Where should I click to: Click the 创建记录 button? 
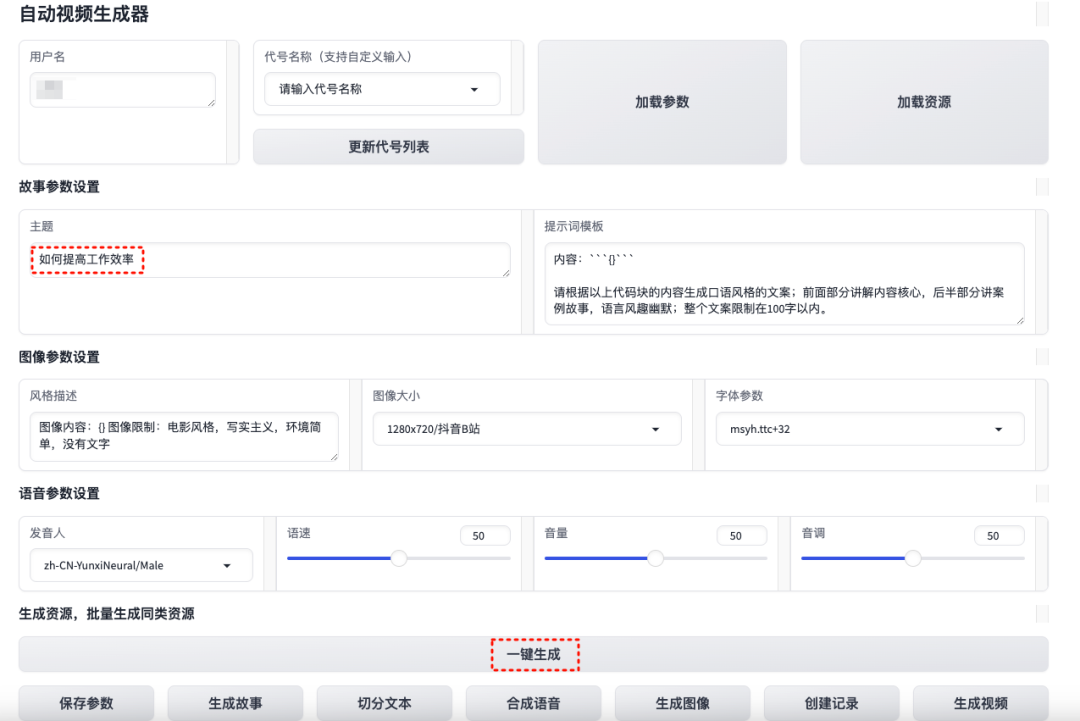tap(831, 703)
